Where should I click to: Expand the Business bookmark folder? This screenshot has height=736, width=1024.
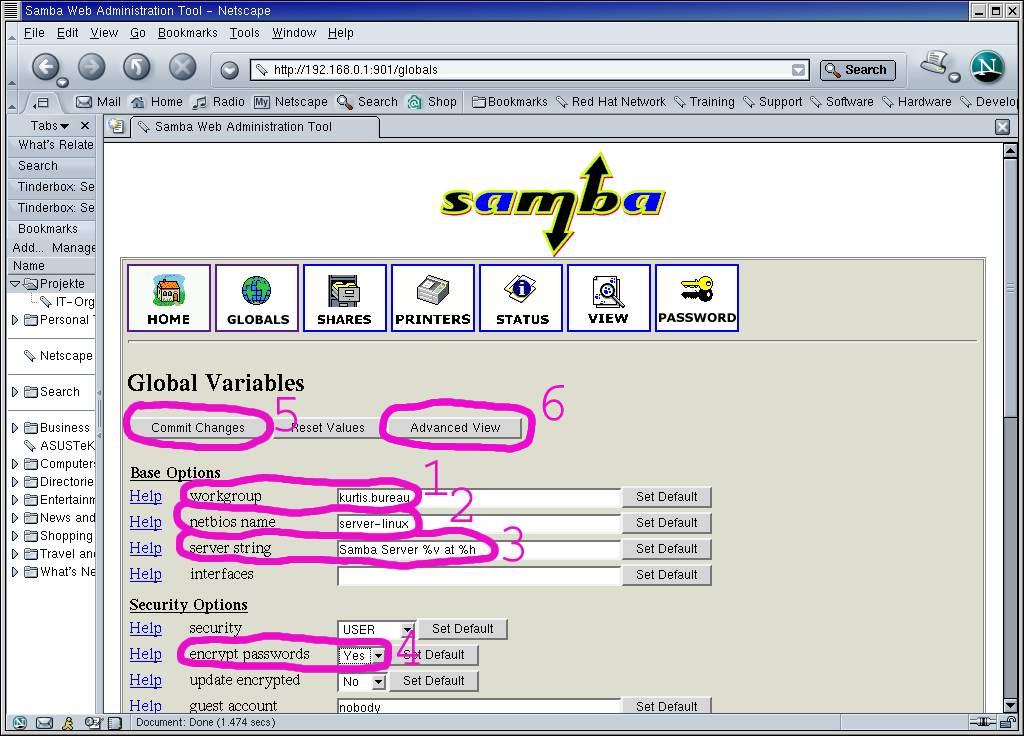click(15, 428)
